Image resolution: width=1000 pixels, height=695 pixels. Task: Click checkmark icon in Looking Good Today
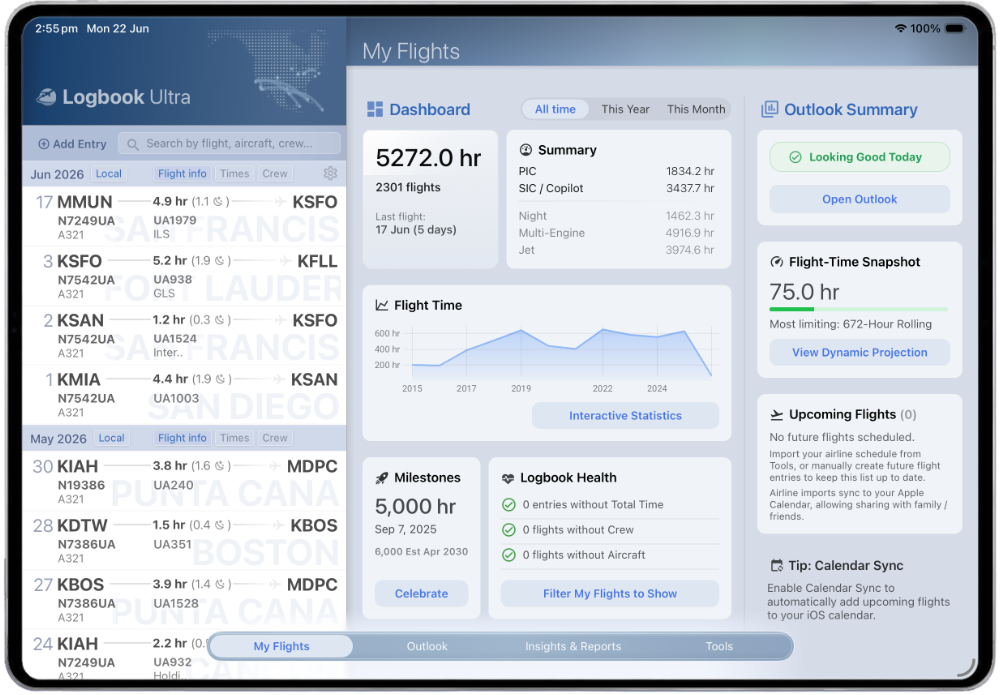click(x=795, y=157)
